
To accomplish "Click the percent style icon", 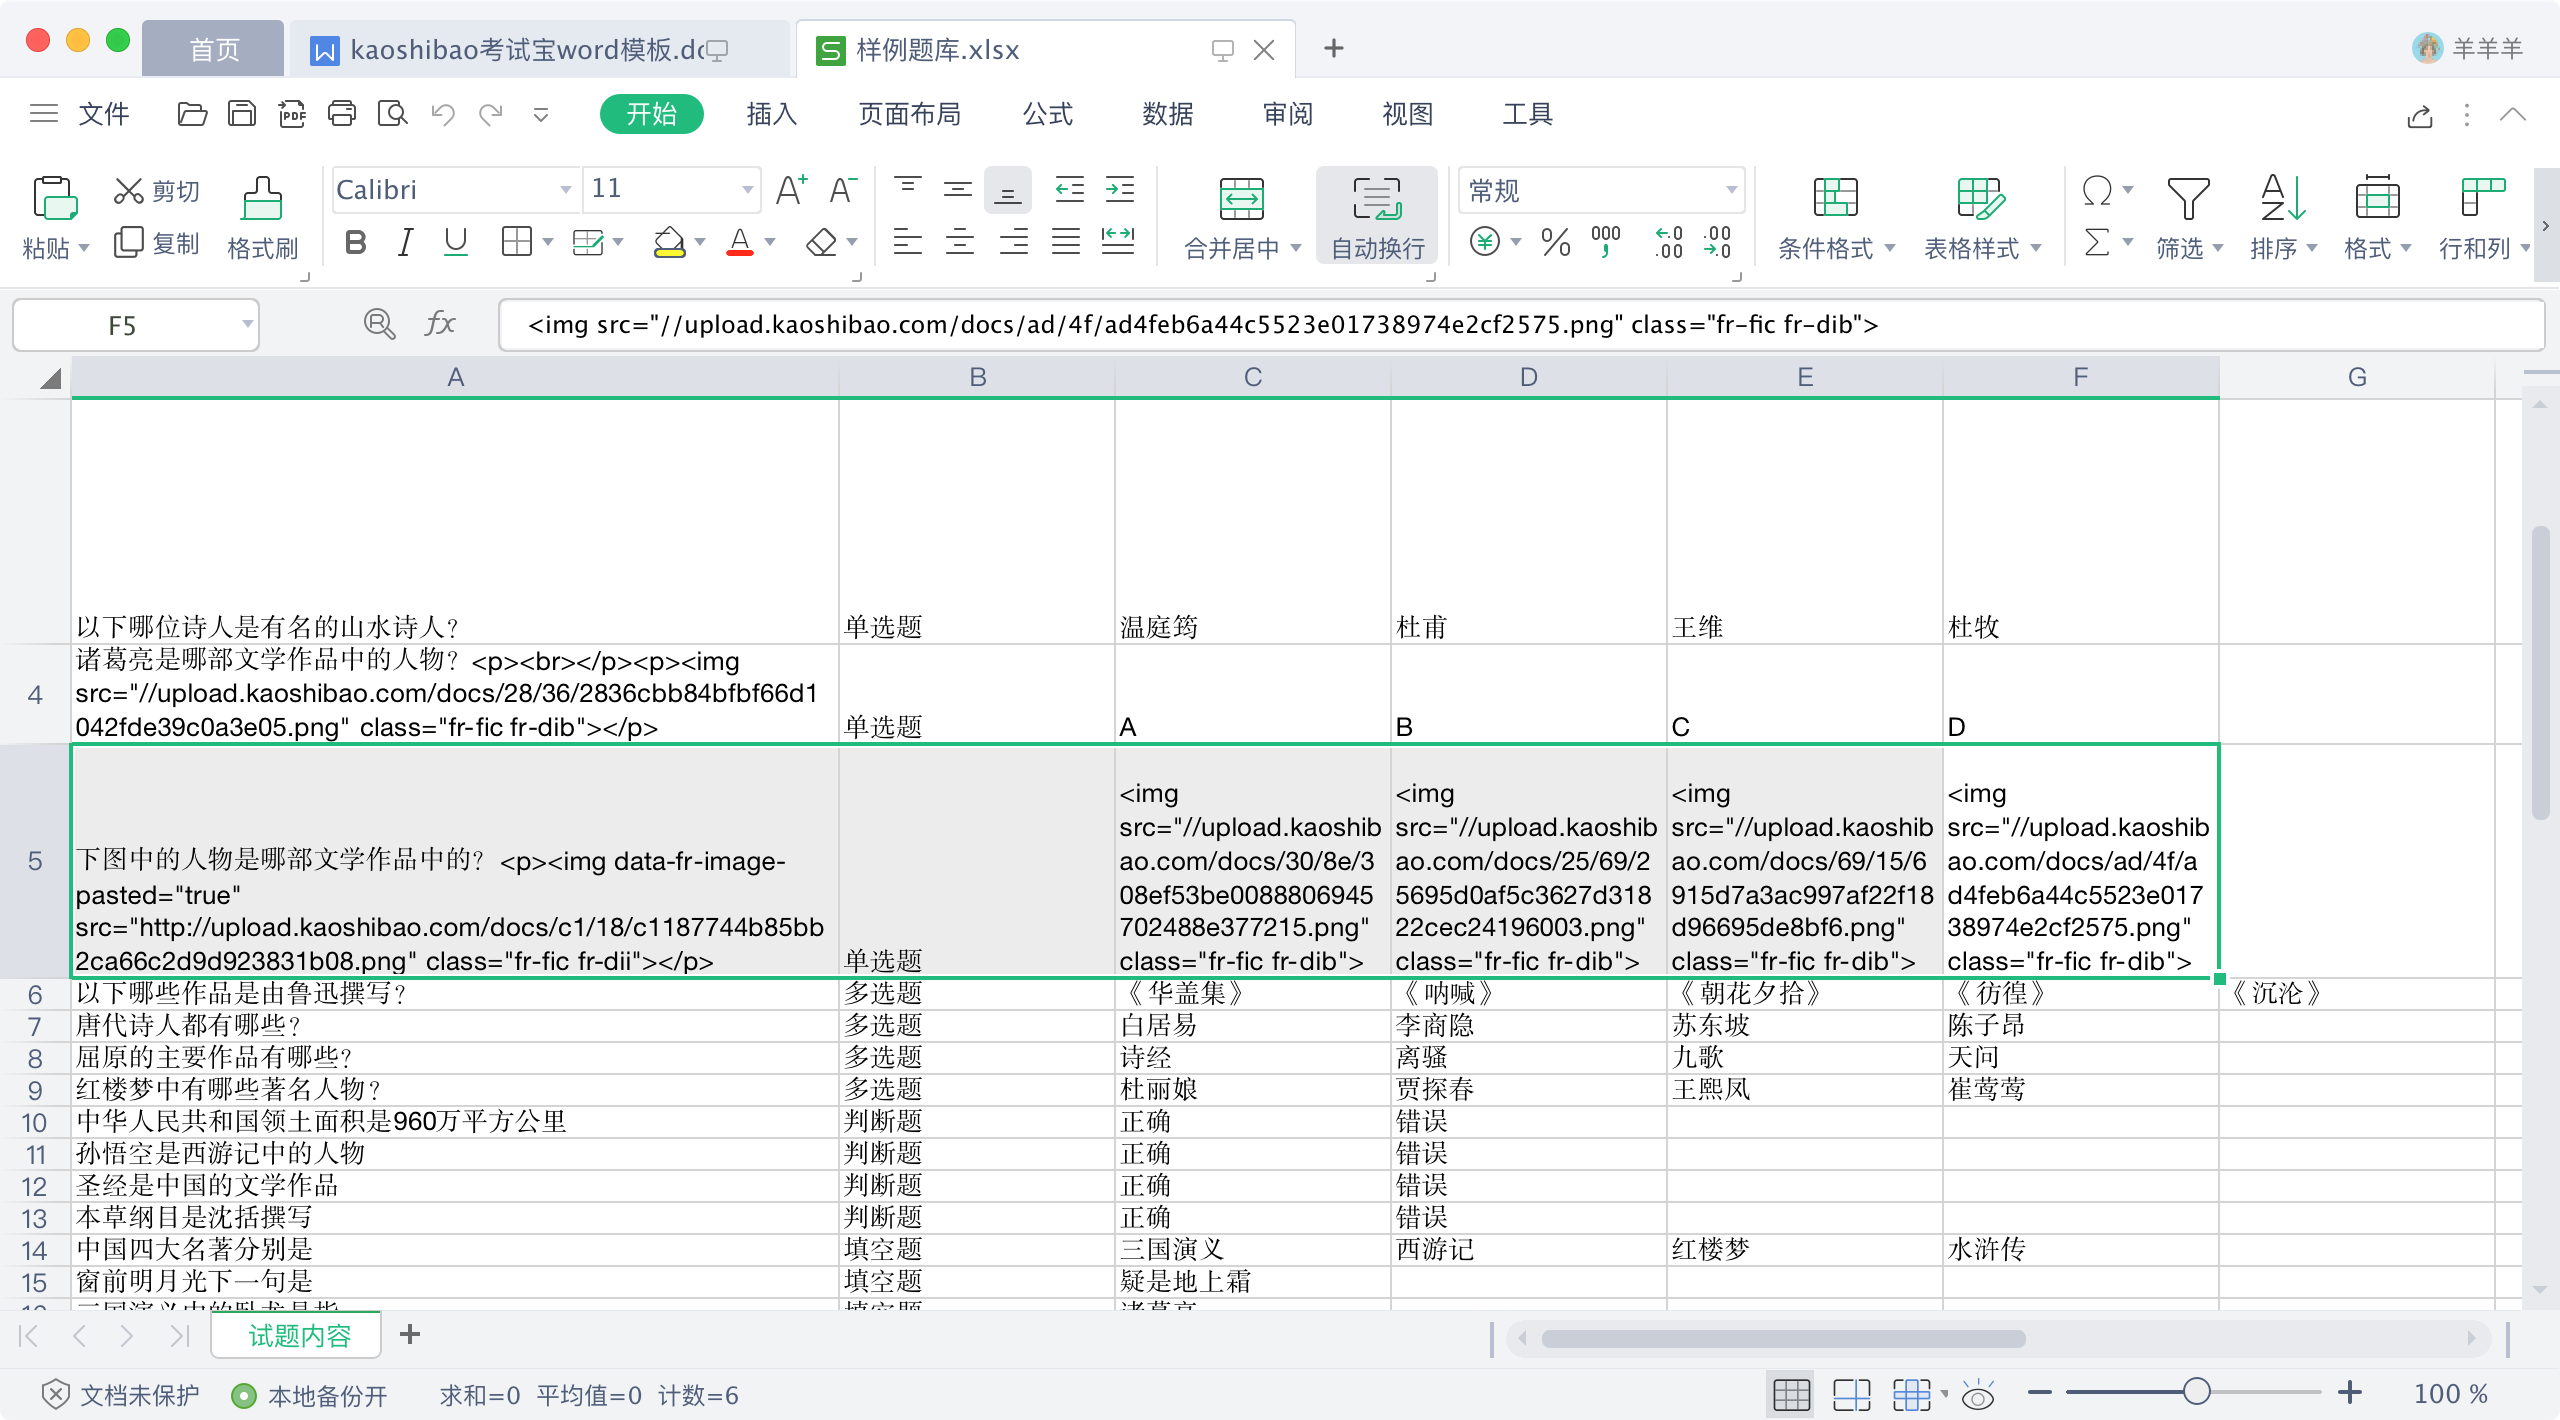I will 1555,242.
